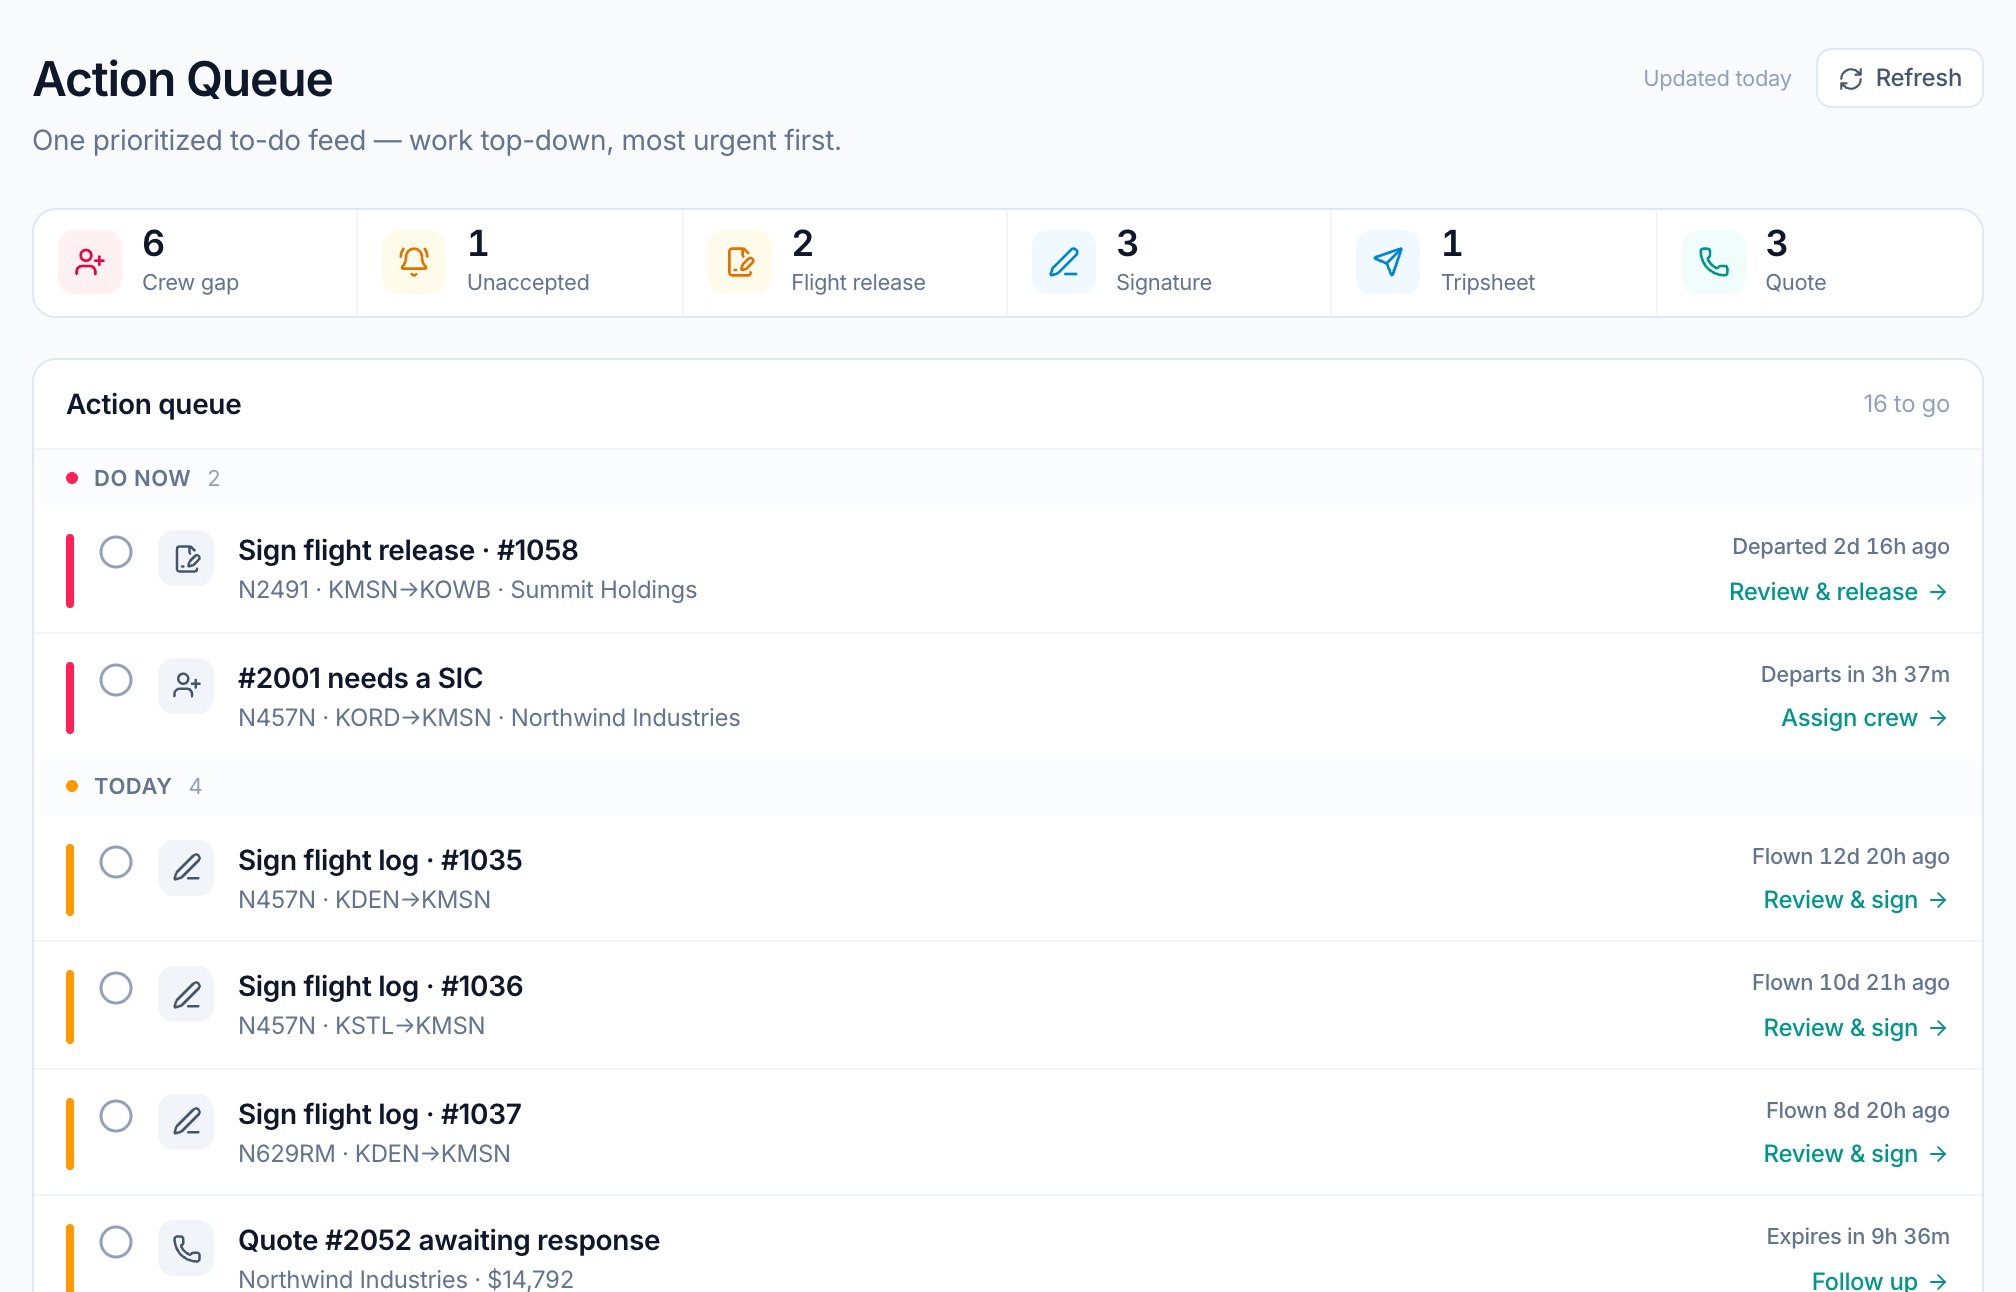Click the Tripsheet paper plane icon
This screenshot has width=2016, height=1292.
pos(1388,263)
